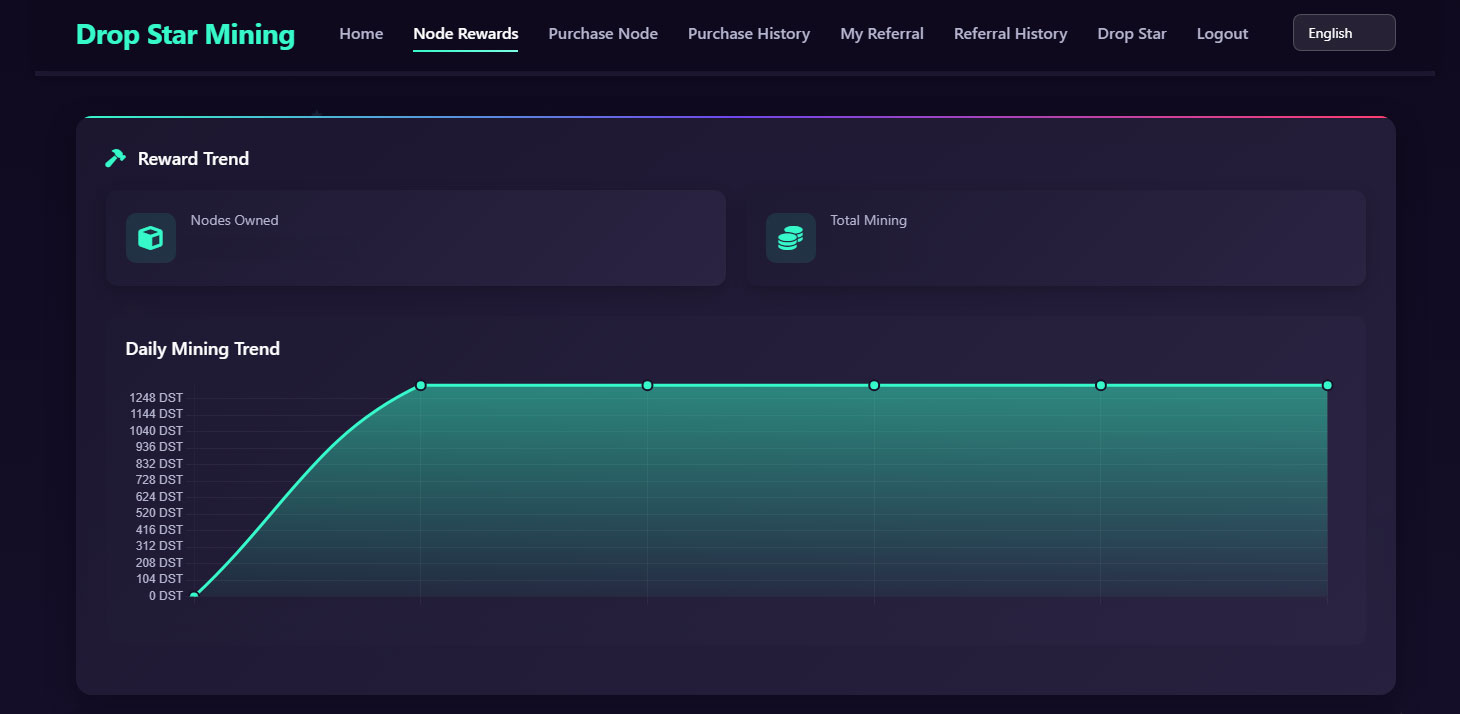1460x714 pixels.
Task: Click the second data point on the chart
Action: click(x=421, y=385)
